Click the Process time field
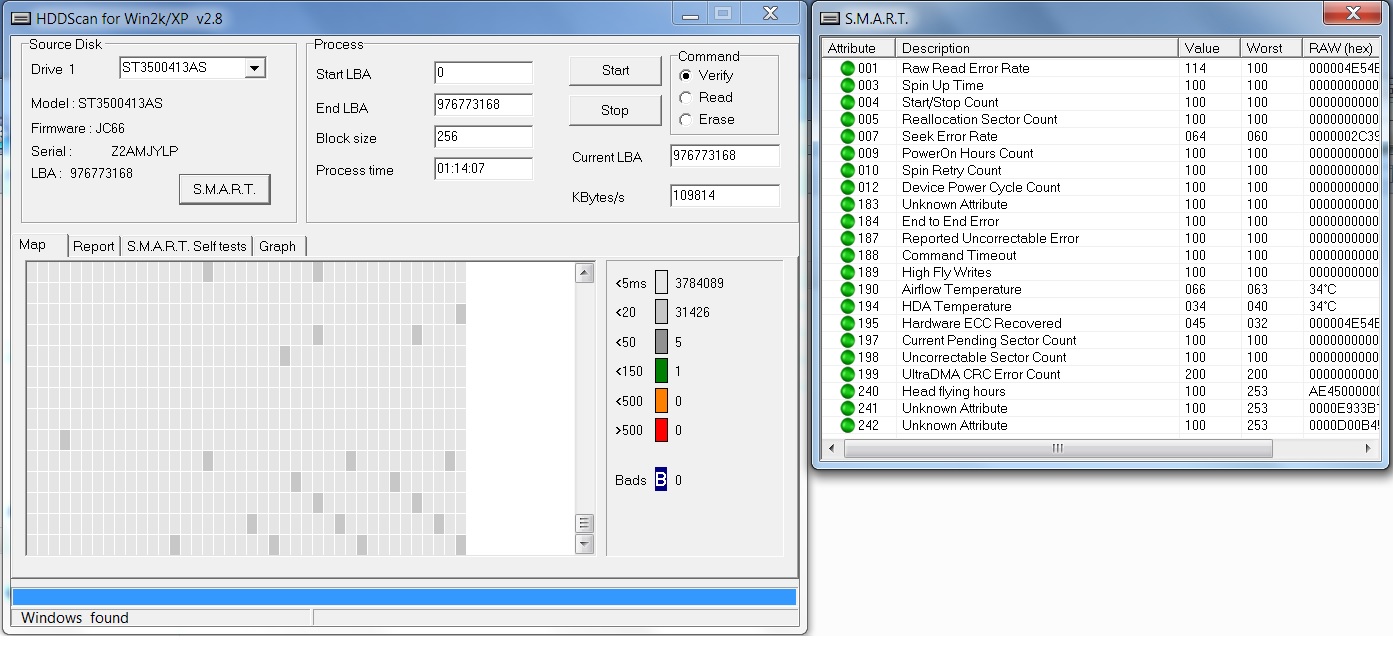 click(x=484, y=170)
